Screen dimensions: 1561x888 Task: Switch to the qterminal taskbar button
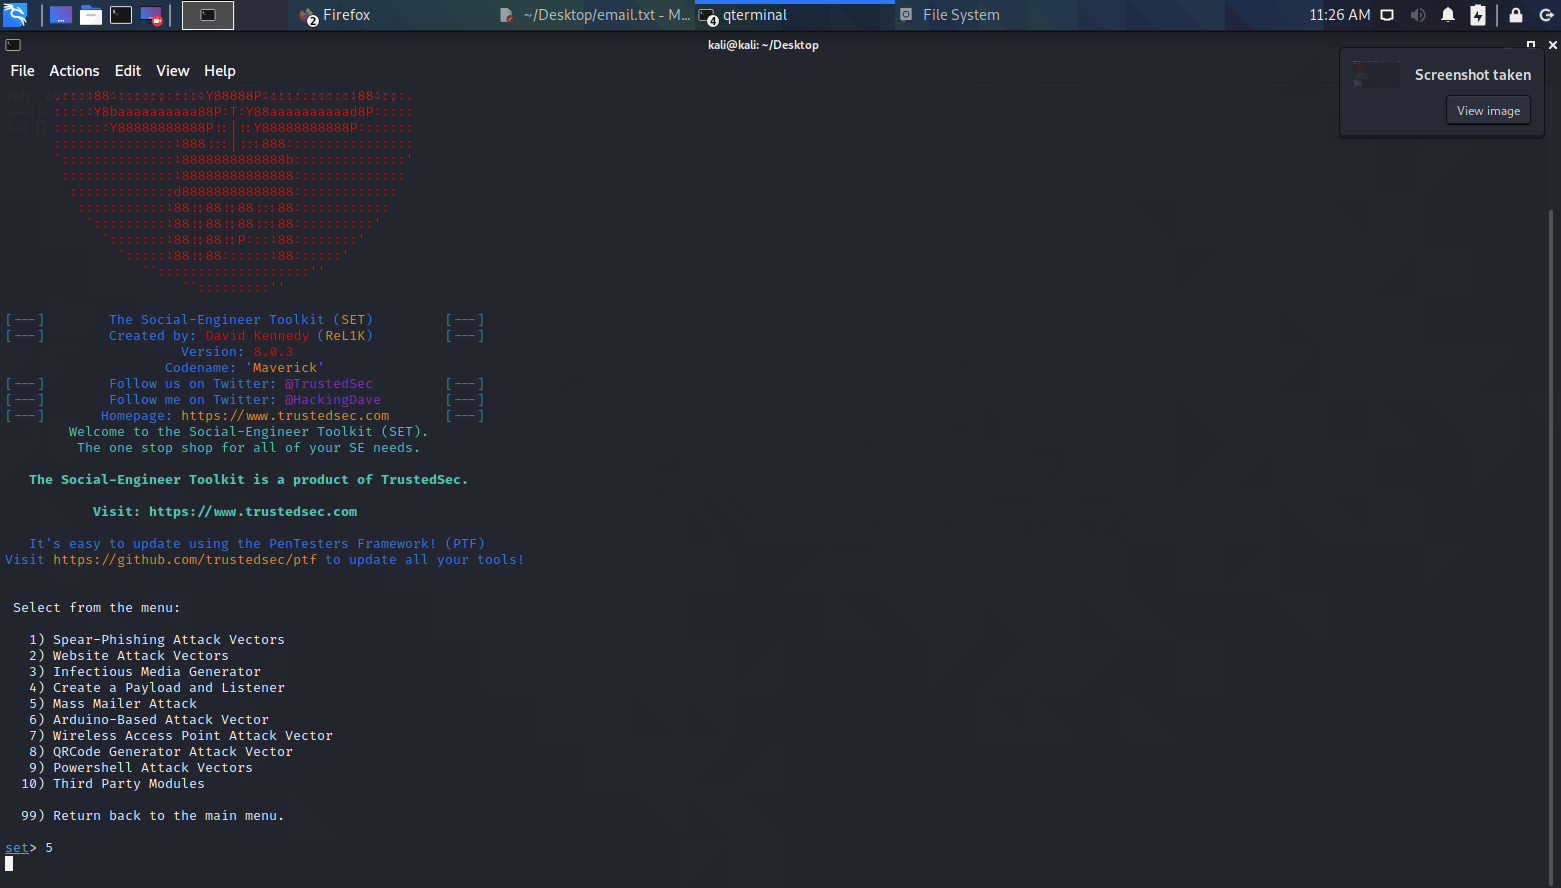click(795, 15)
